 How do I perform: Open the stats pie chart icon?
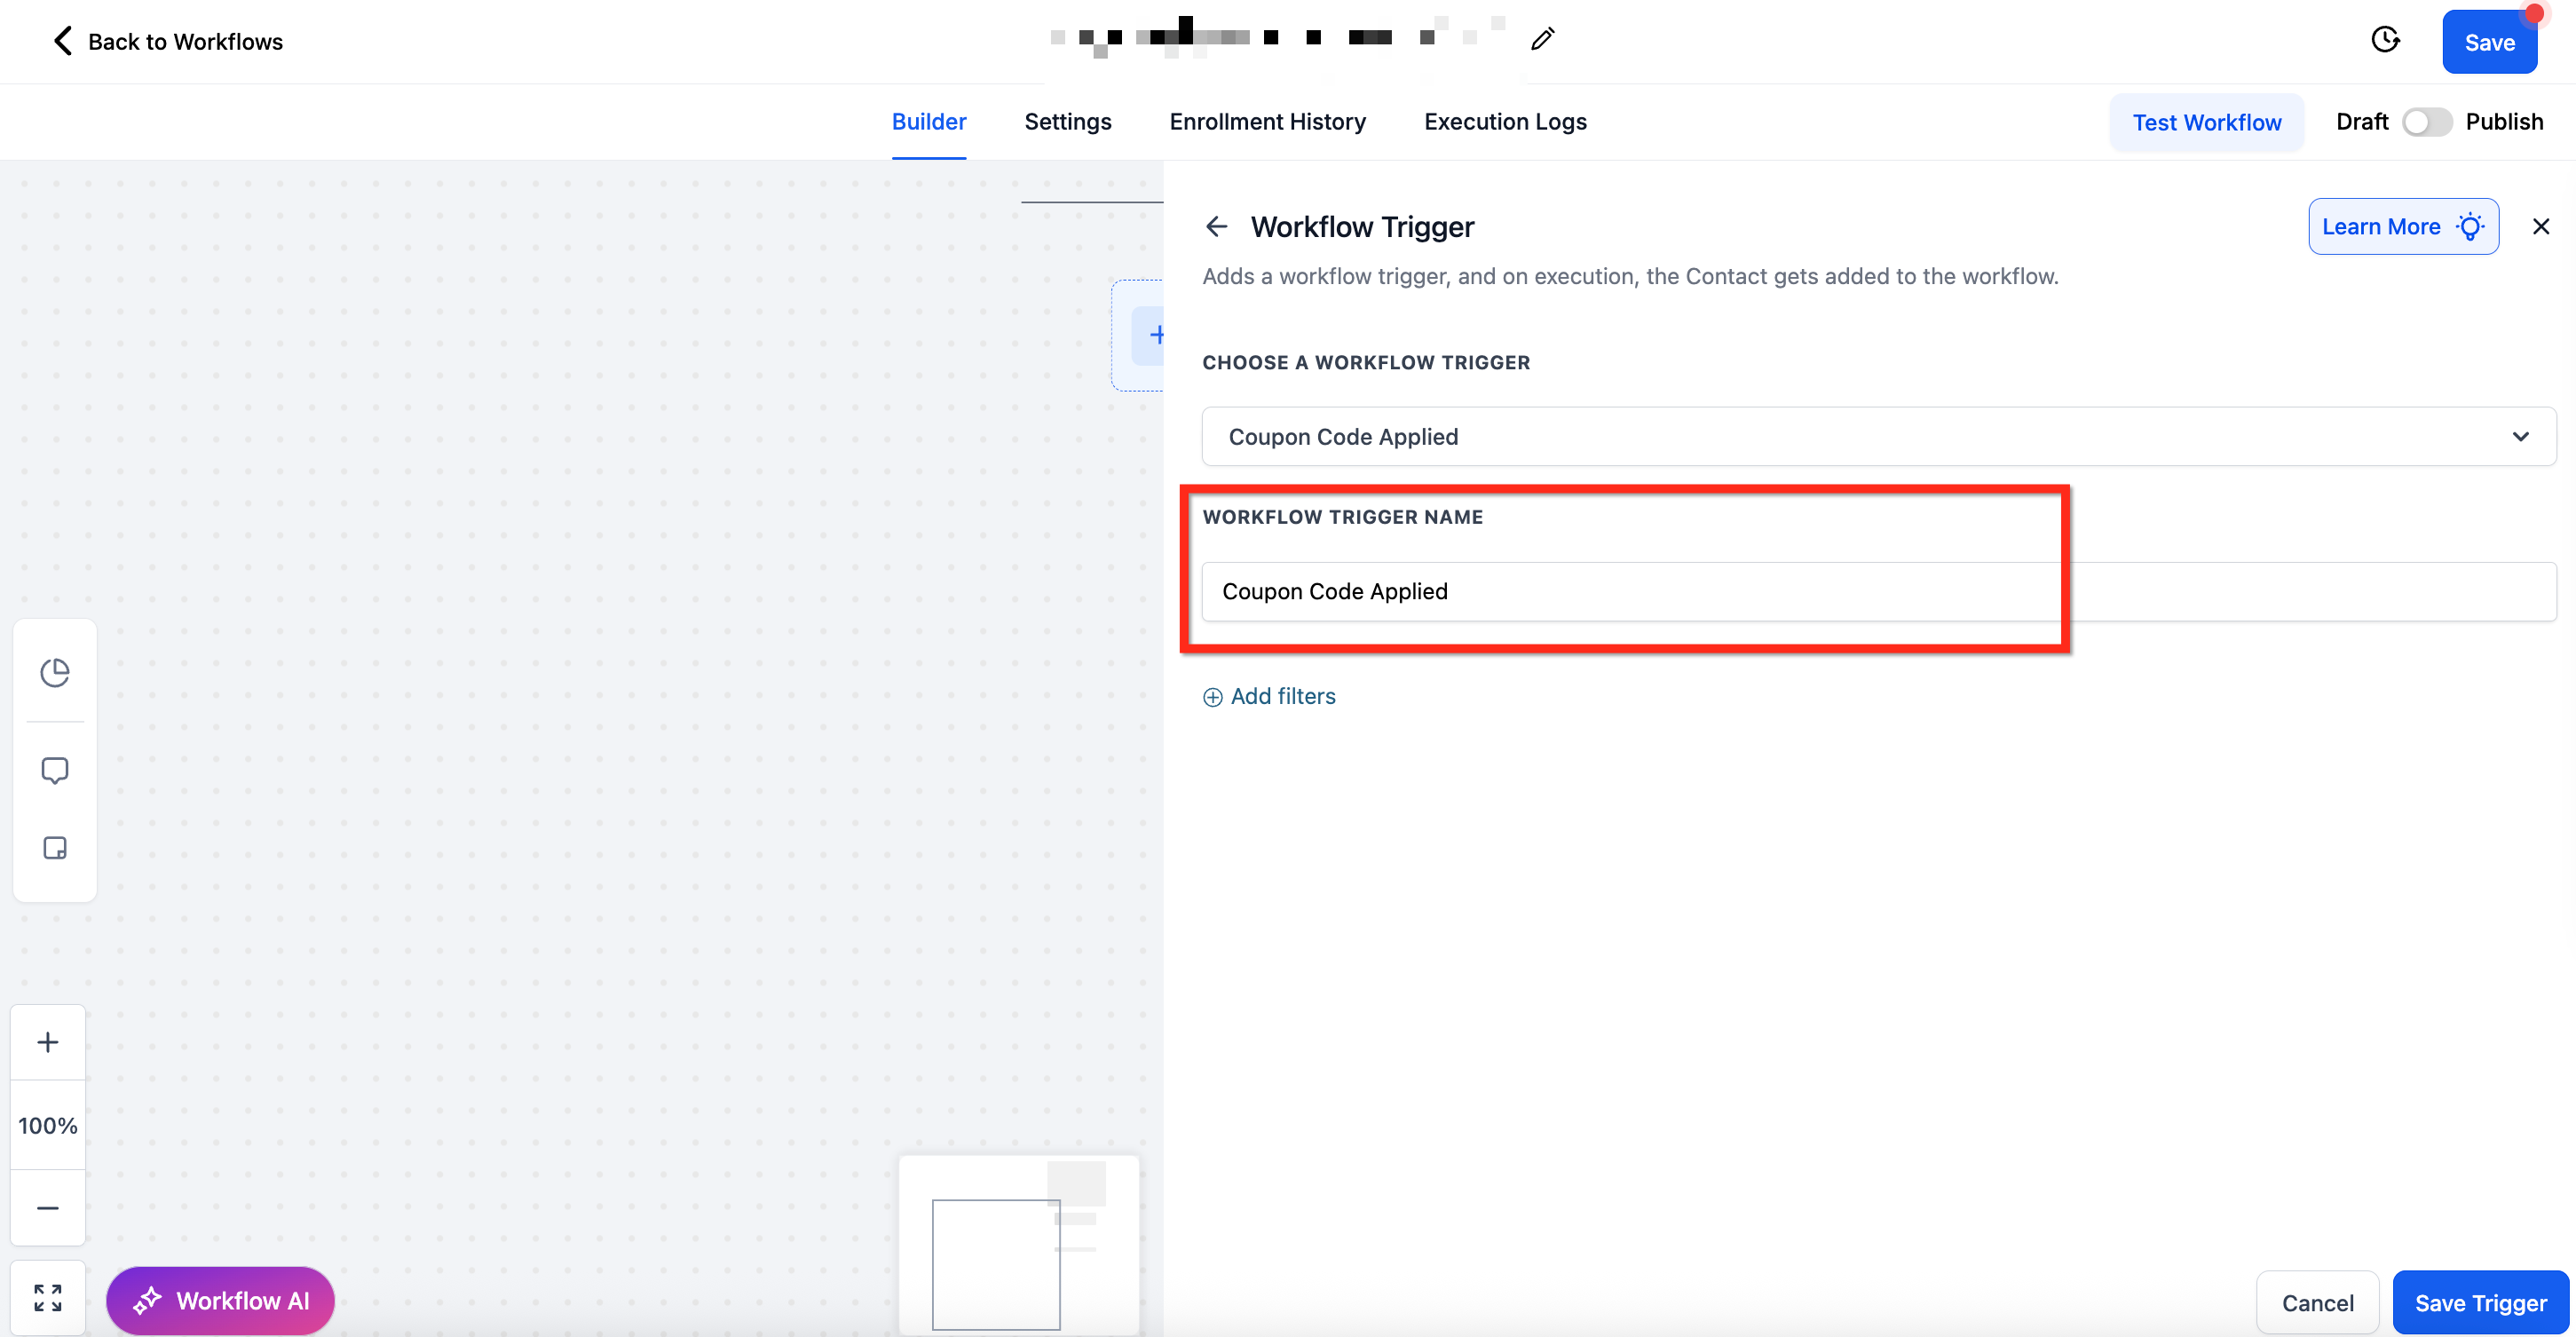point(55,672)
